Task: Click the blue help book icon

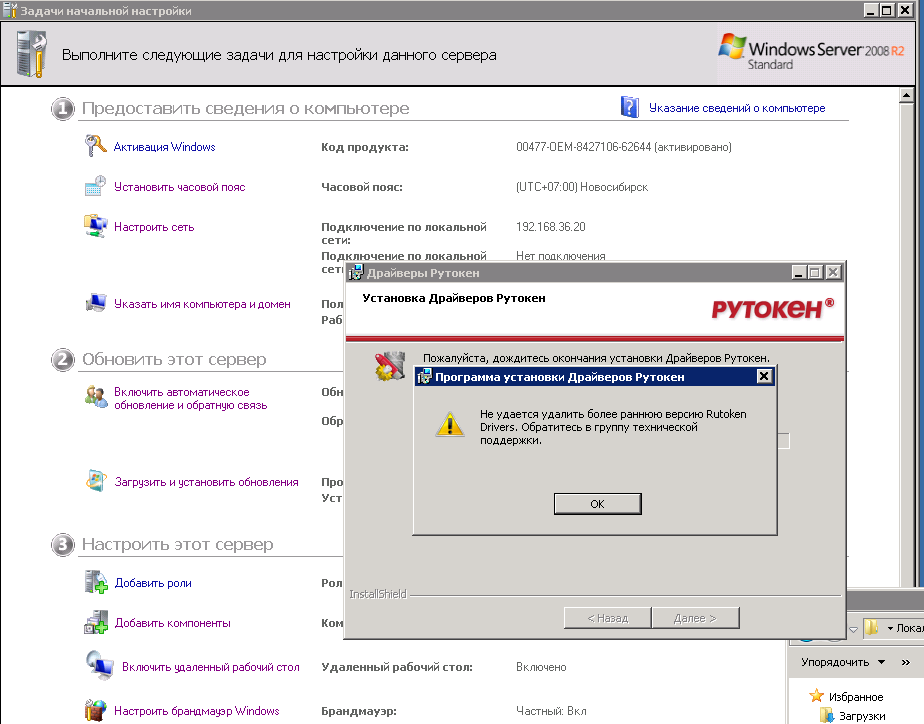Action: (629, 108)
